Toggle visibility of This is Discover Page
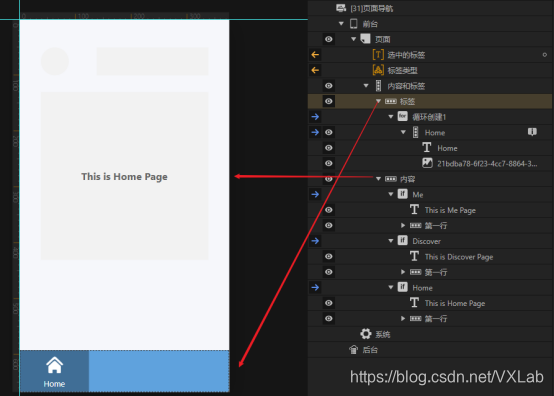The height and width of the screenshot is (396, 554). 329,256
